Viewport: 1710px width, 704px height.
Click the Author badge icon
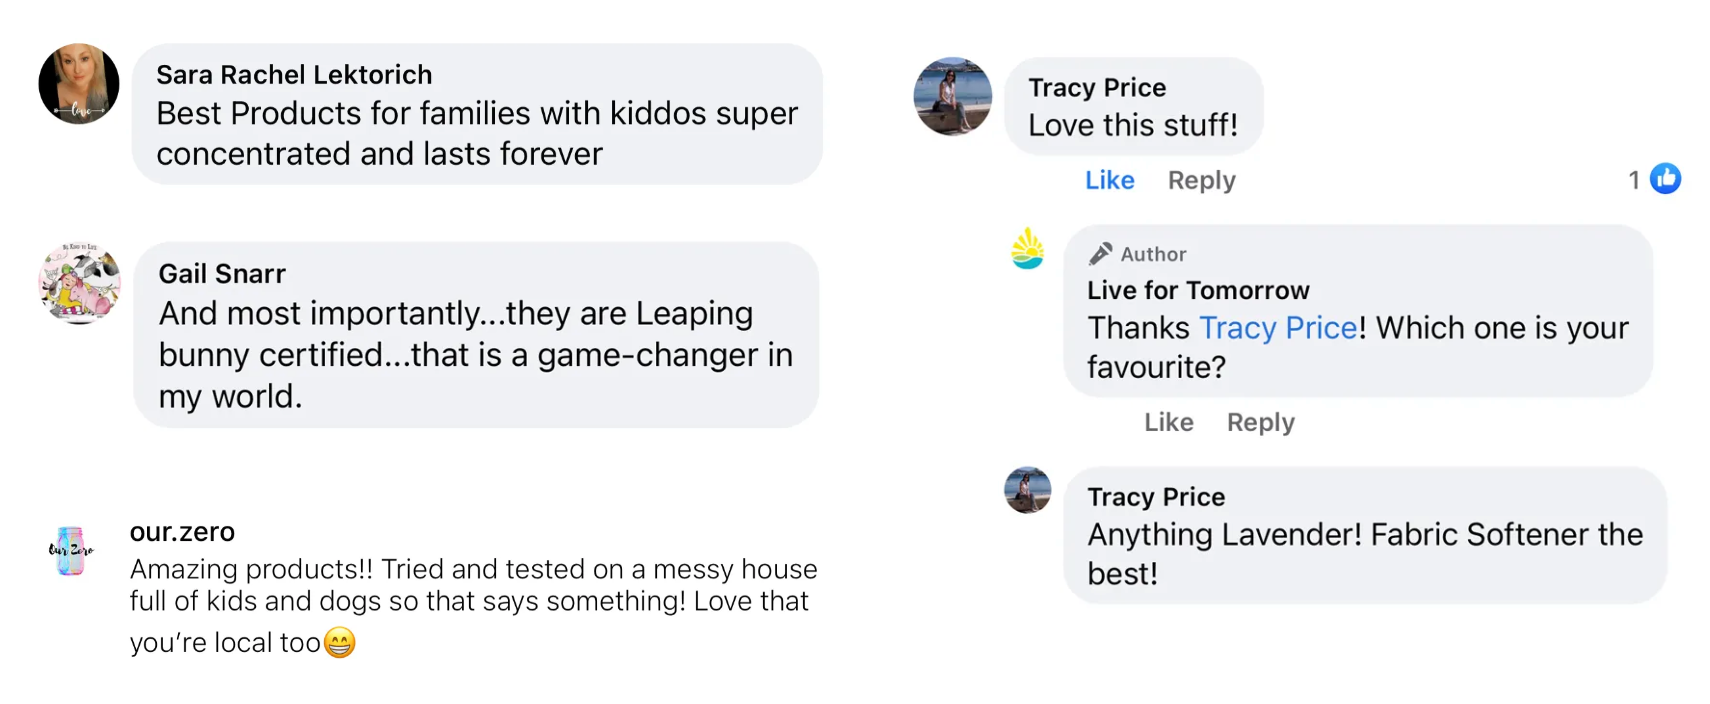(1101, 254)
